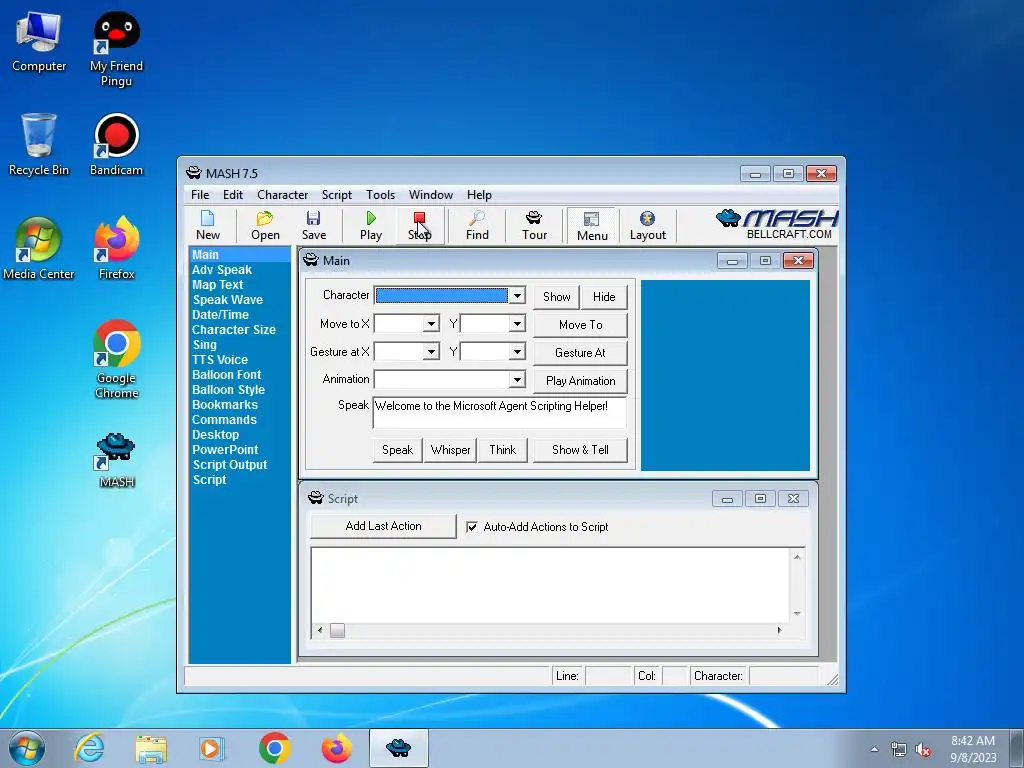Screen dimensions: 1024x768
Task: Open the Help menu
Action: tap(479, 195)
